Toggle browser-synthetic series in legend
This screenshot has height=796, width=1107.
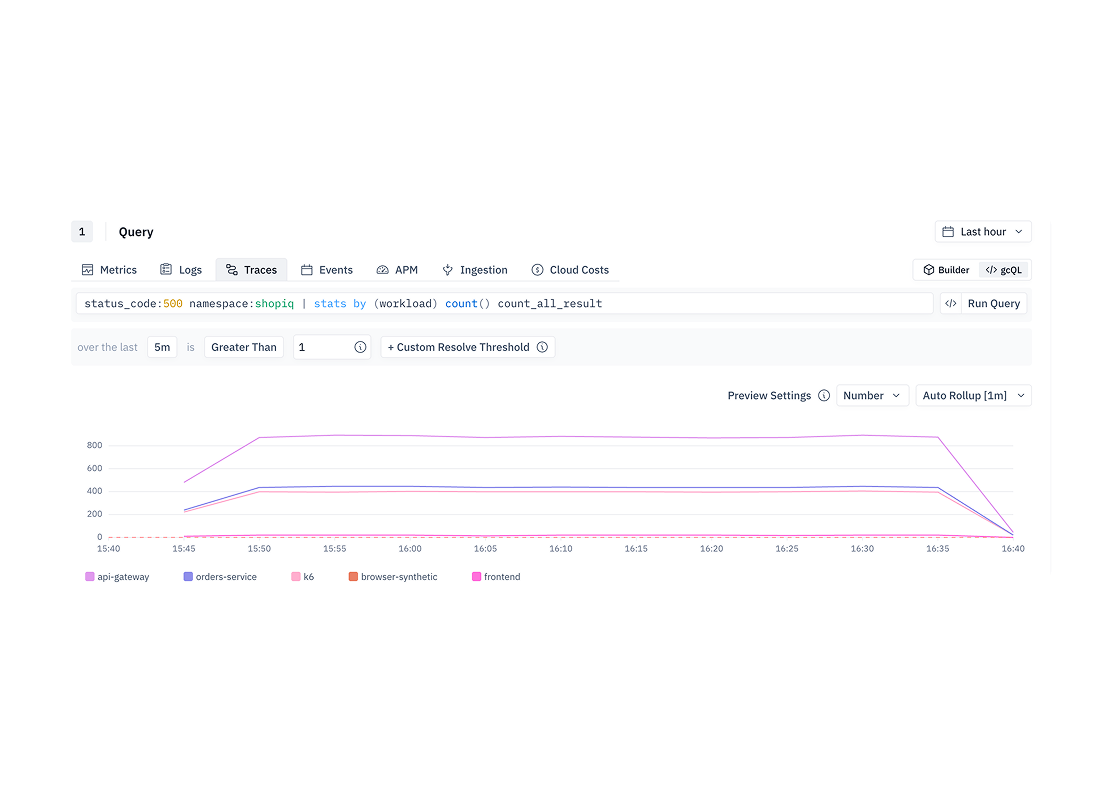393,577
